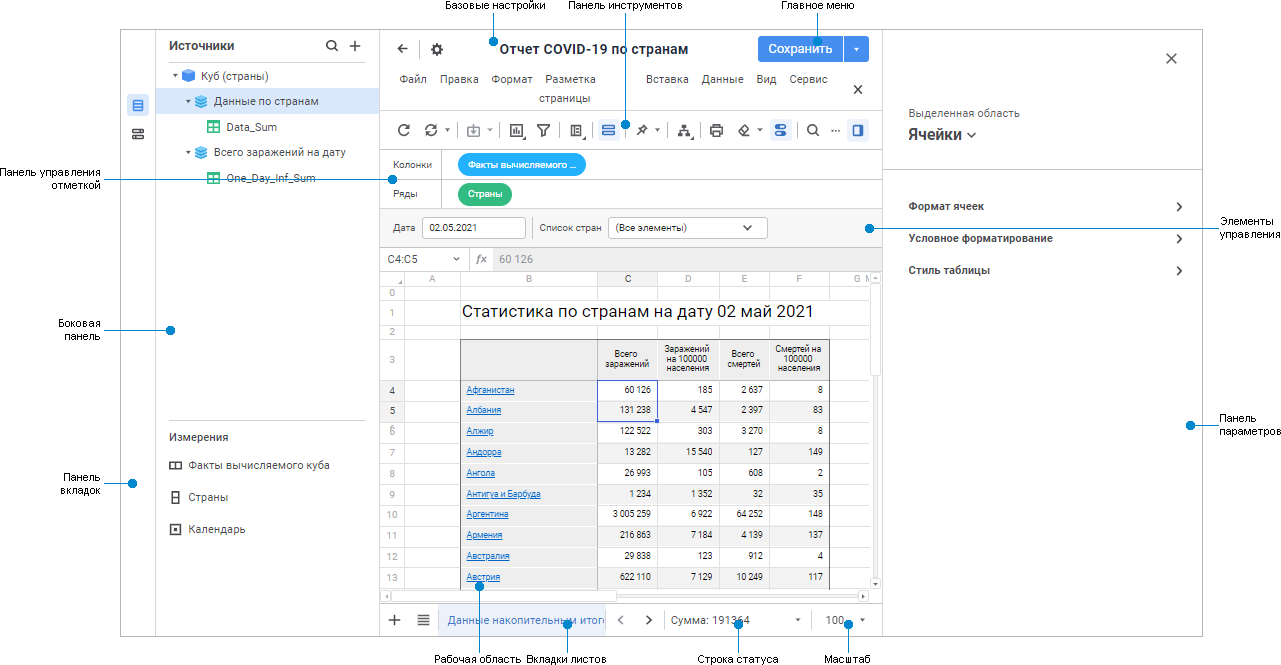The width and height of the screenshot is (1281, 665).
Task: Add a new sheet with plus icon
Action: [x=394, y=620]
